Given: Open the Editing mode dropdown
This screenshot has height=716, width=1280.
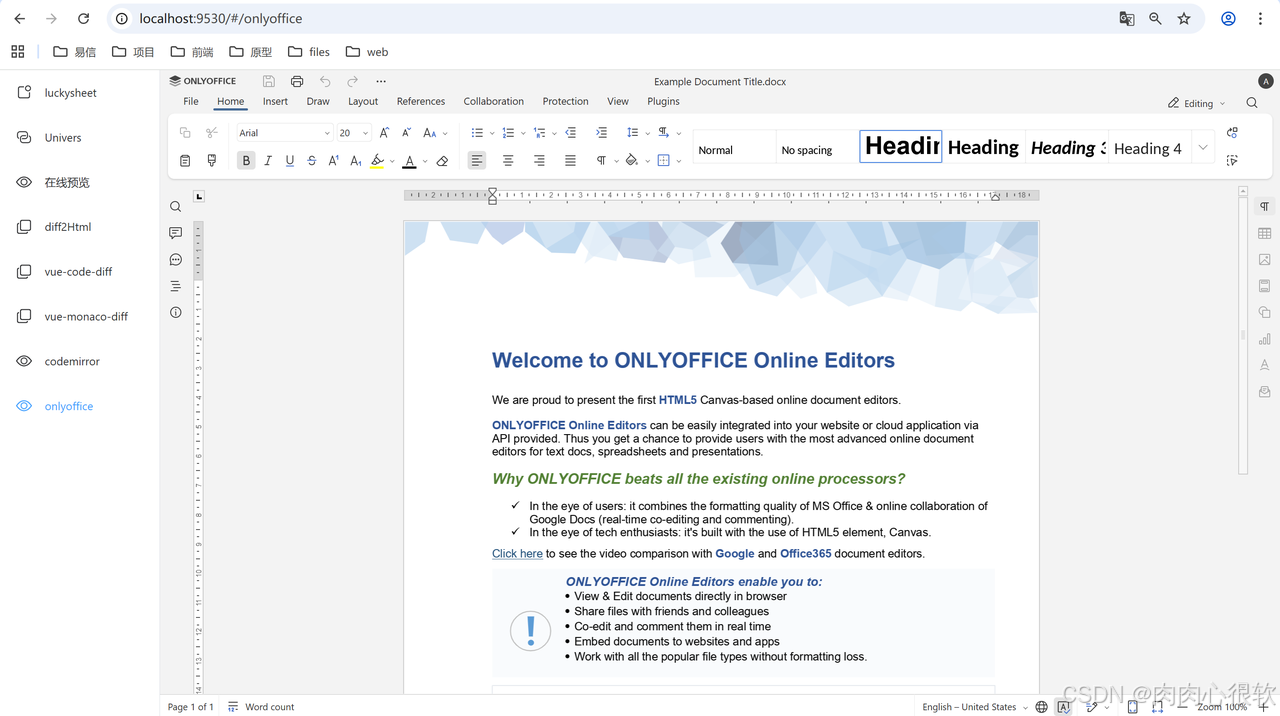Looking at the screenshot, I should [1196, 103].
